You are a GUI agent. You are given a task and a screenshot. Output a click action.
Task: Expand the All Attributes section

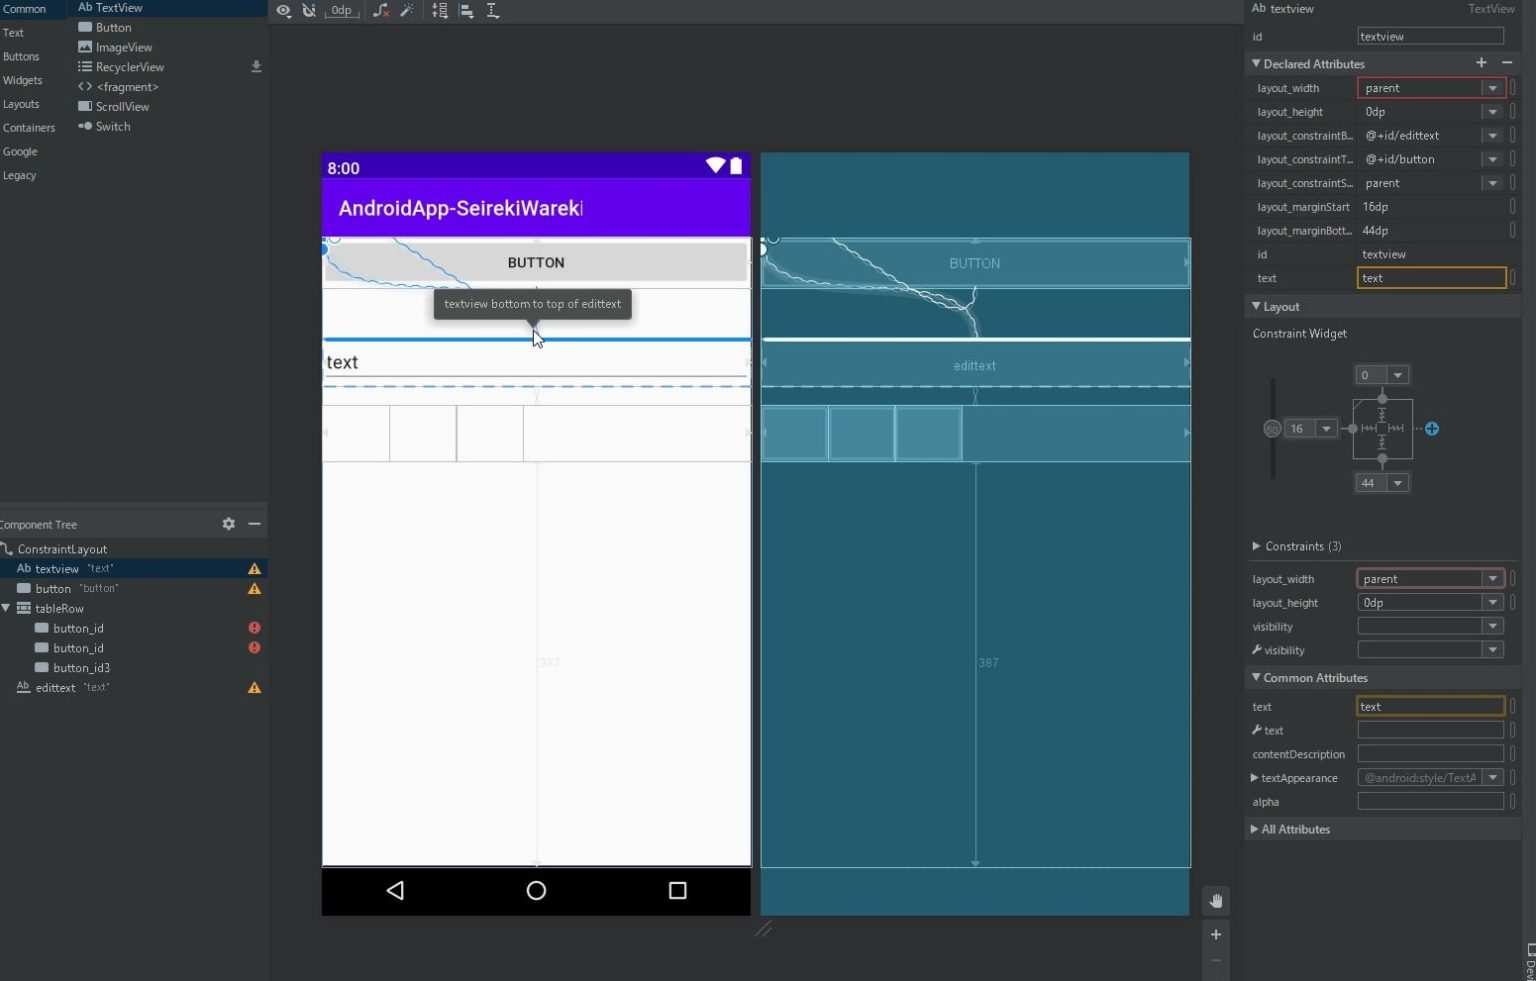tap(1290, 829)
